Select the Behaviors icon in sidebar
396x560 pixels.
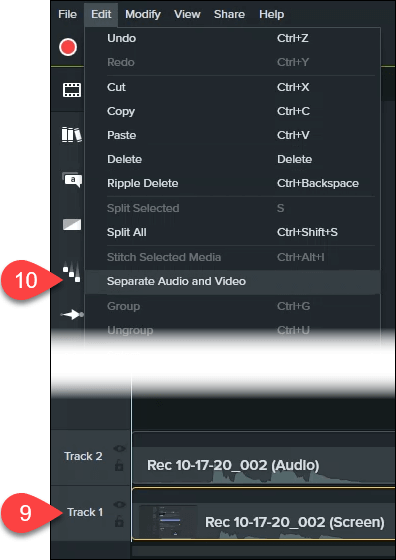pos(71,271)
